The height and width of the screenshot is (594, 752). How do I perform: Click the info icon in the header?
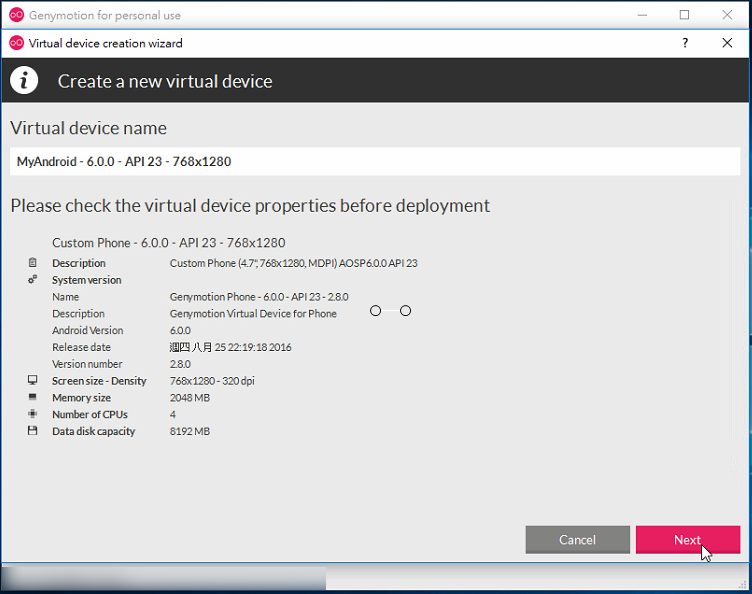click(24, 81)
